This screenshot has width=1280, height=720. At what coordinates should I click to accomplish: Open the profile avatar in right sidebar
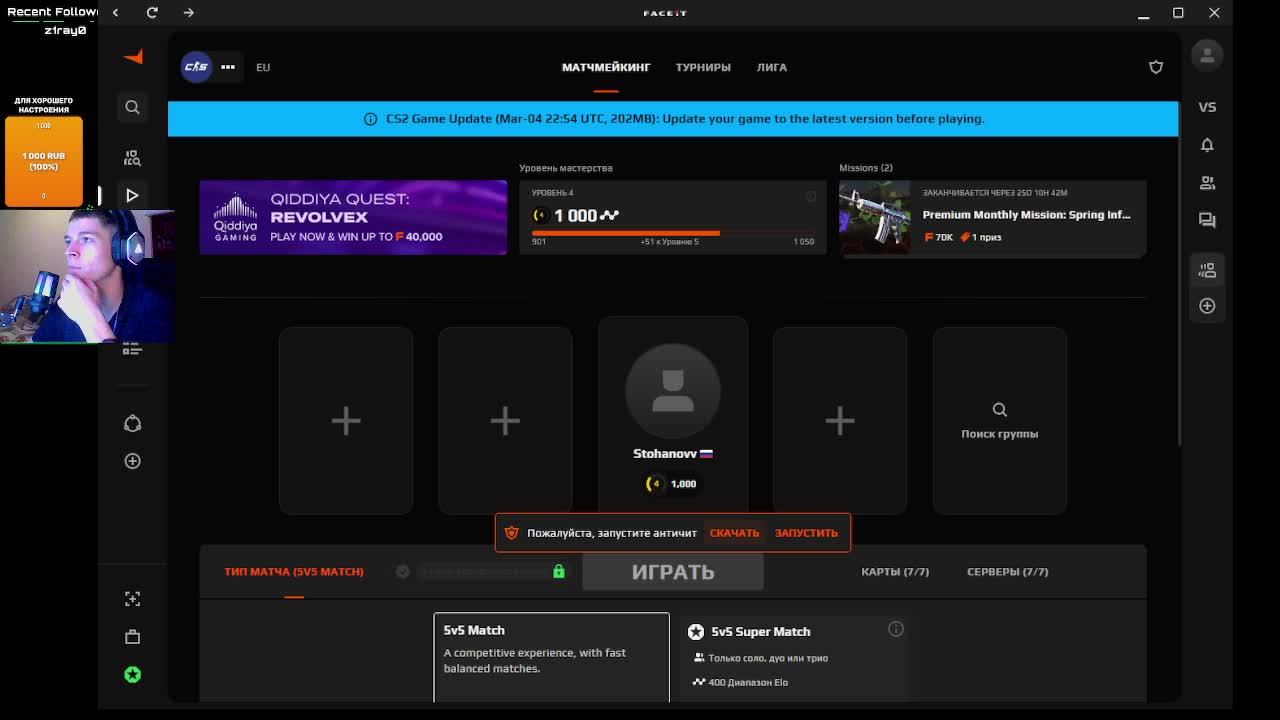(1207, 55)
